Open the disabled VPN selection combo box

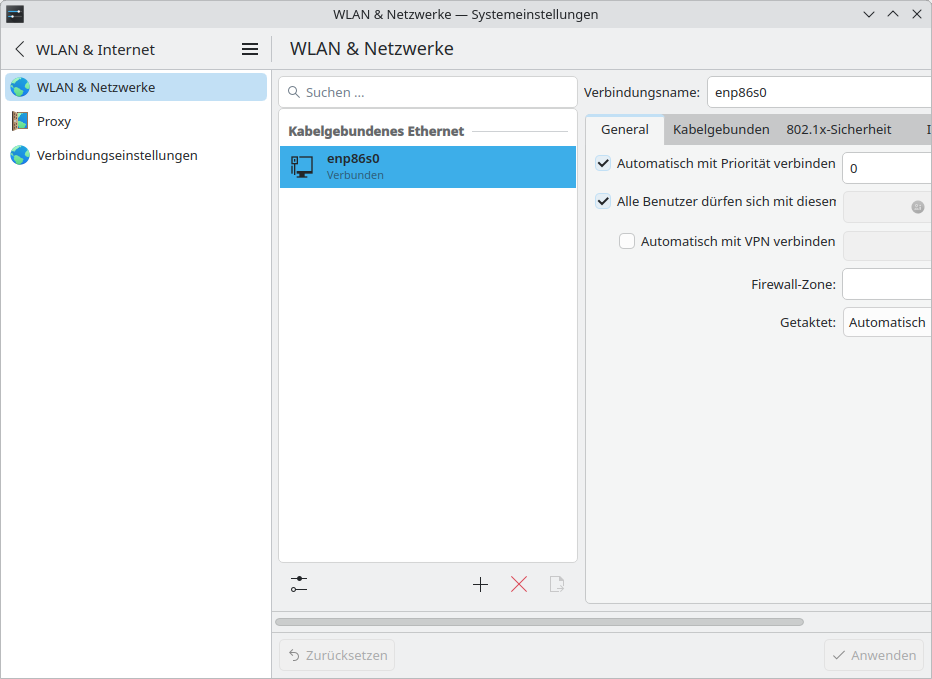tap(886, 245)
